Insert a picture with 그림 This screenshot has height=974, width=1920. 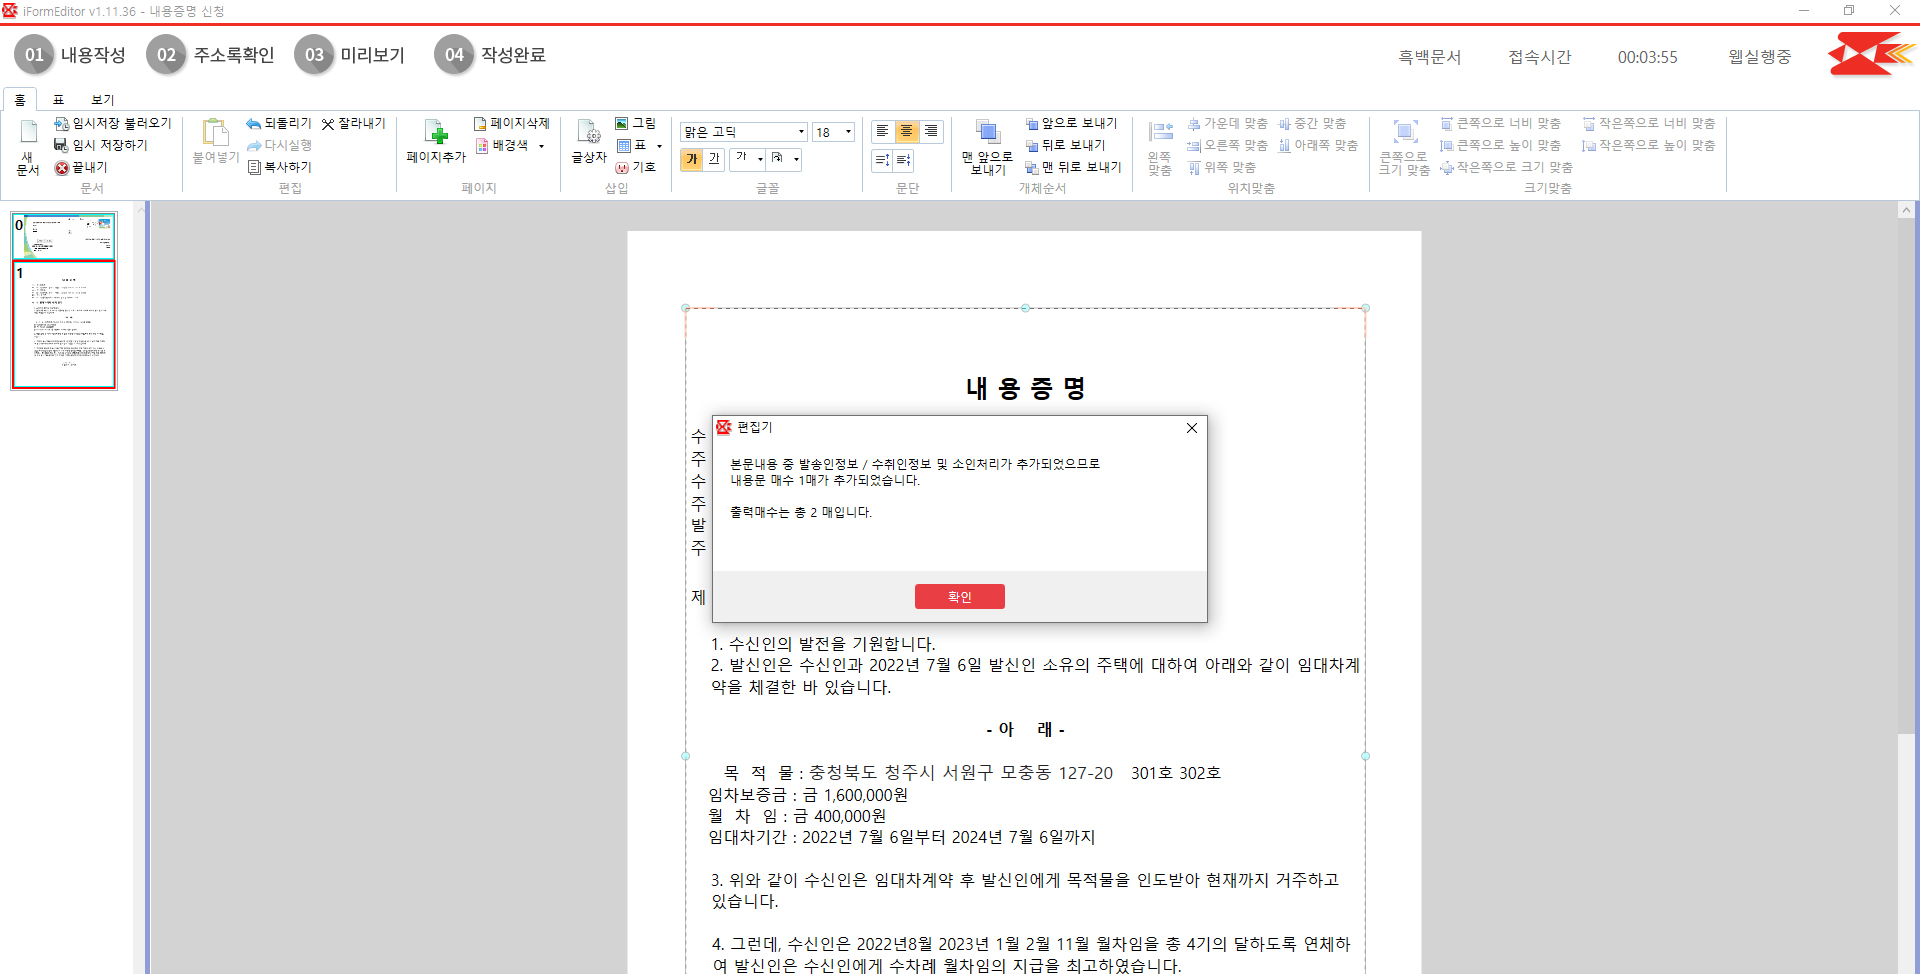coord(635,123)
